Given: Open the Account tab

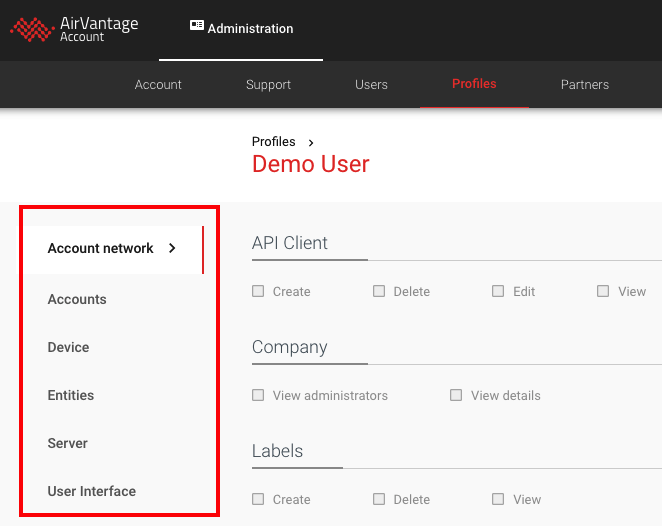Looking at the screenshot, I should pos(158,85).
